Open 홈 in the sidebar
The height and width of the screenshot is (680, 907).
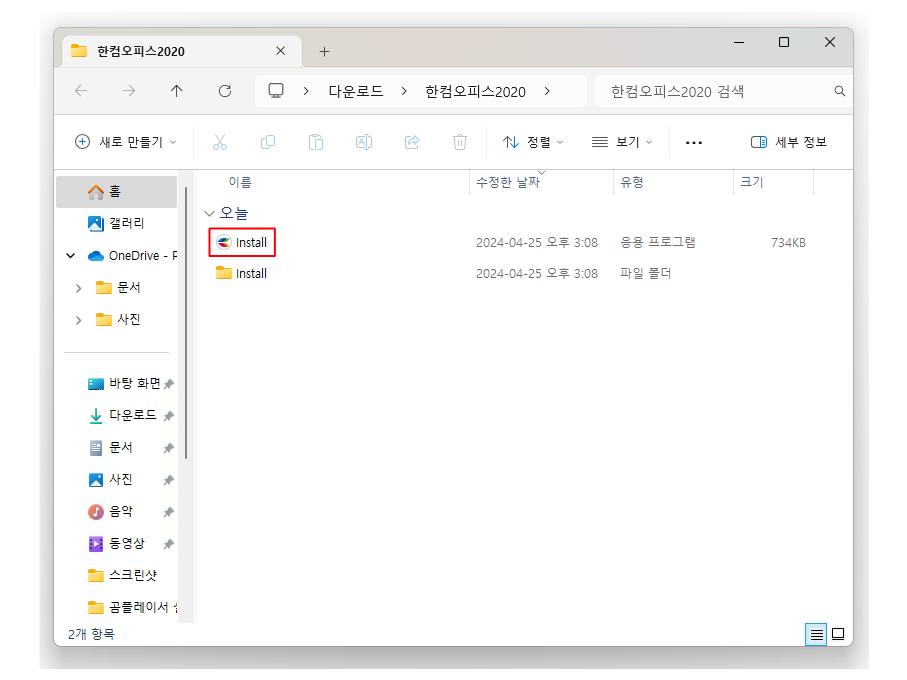point(116,191)
